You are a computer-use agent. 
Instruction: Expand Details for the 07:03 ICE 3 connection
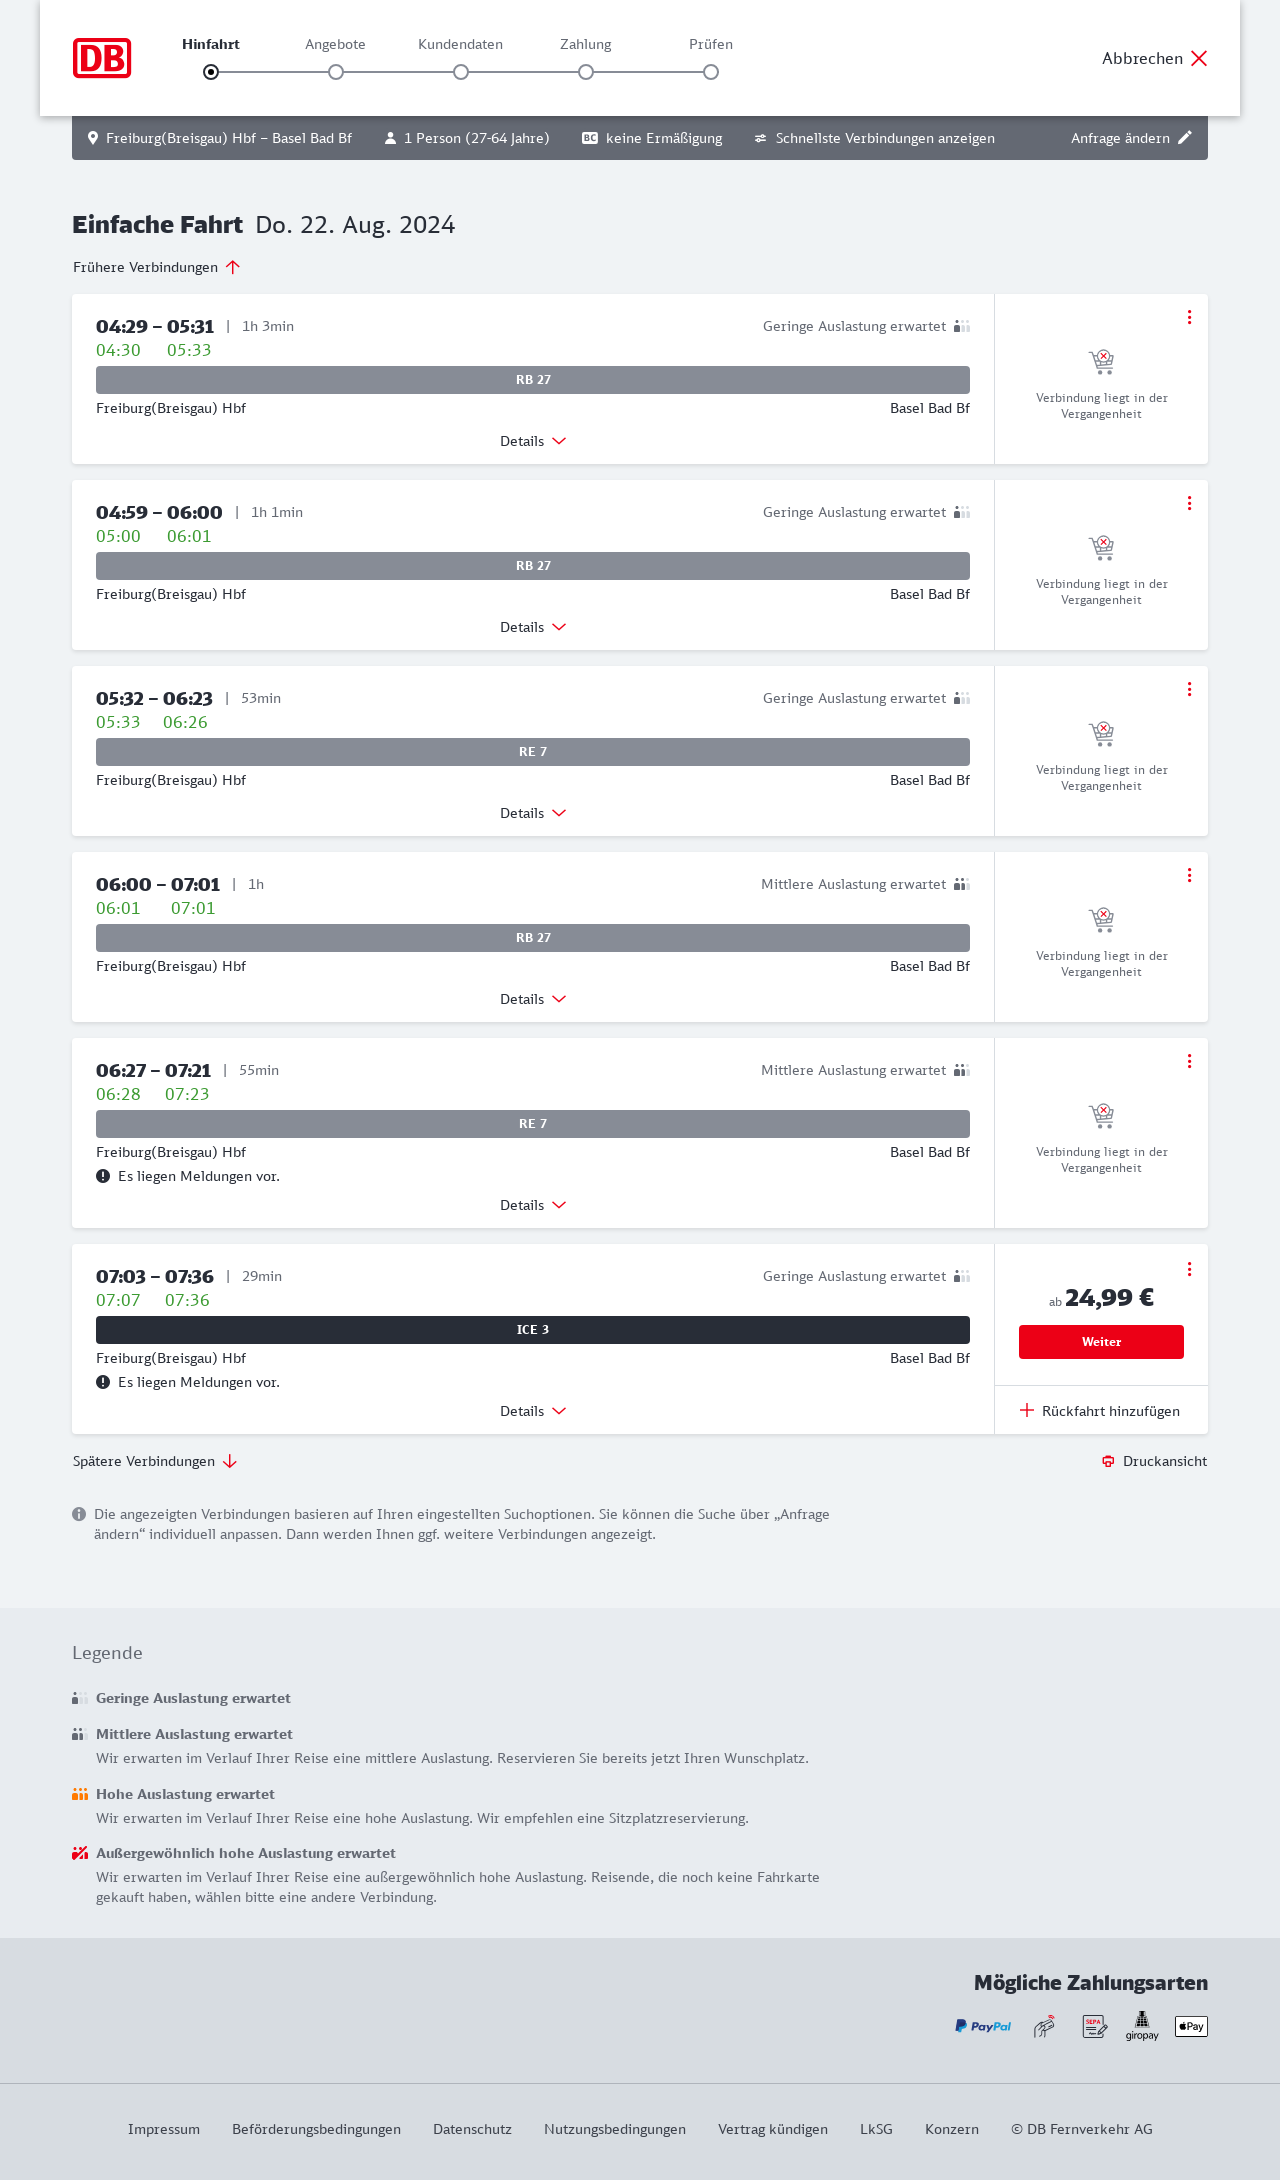coord(533,1411)
